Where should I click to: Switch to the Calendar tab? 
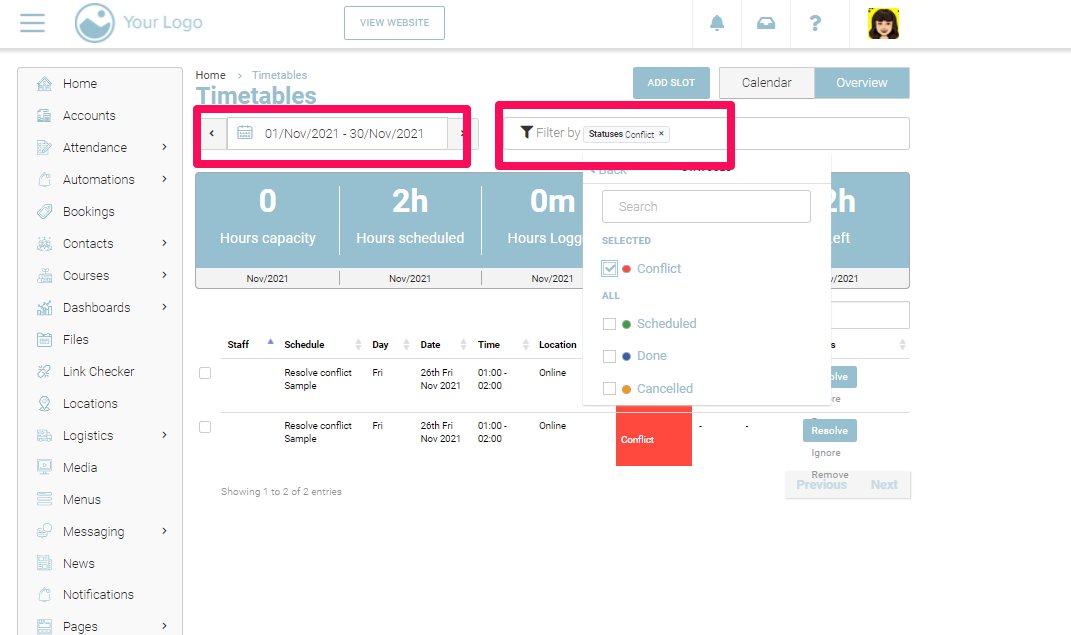pos(766,83)
